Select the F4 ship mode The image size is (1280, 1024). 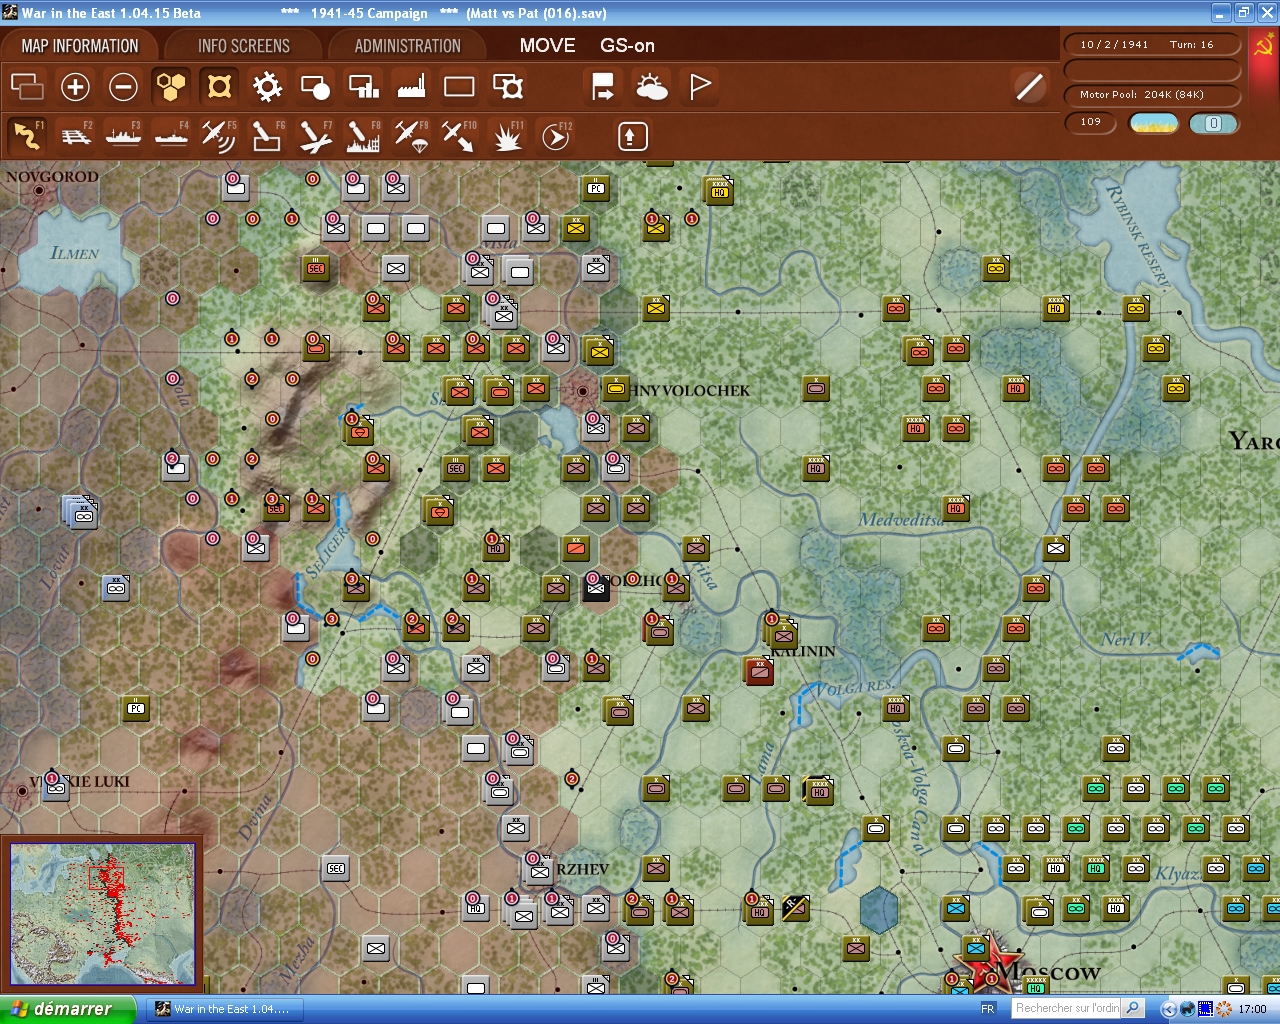coord(171,136)
